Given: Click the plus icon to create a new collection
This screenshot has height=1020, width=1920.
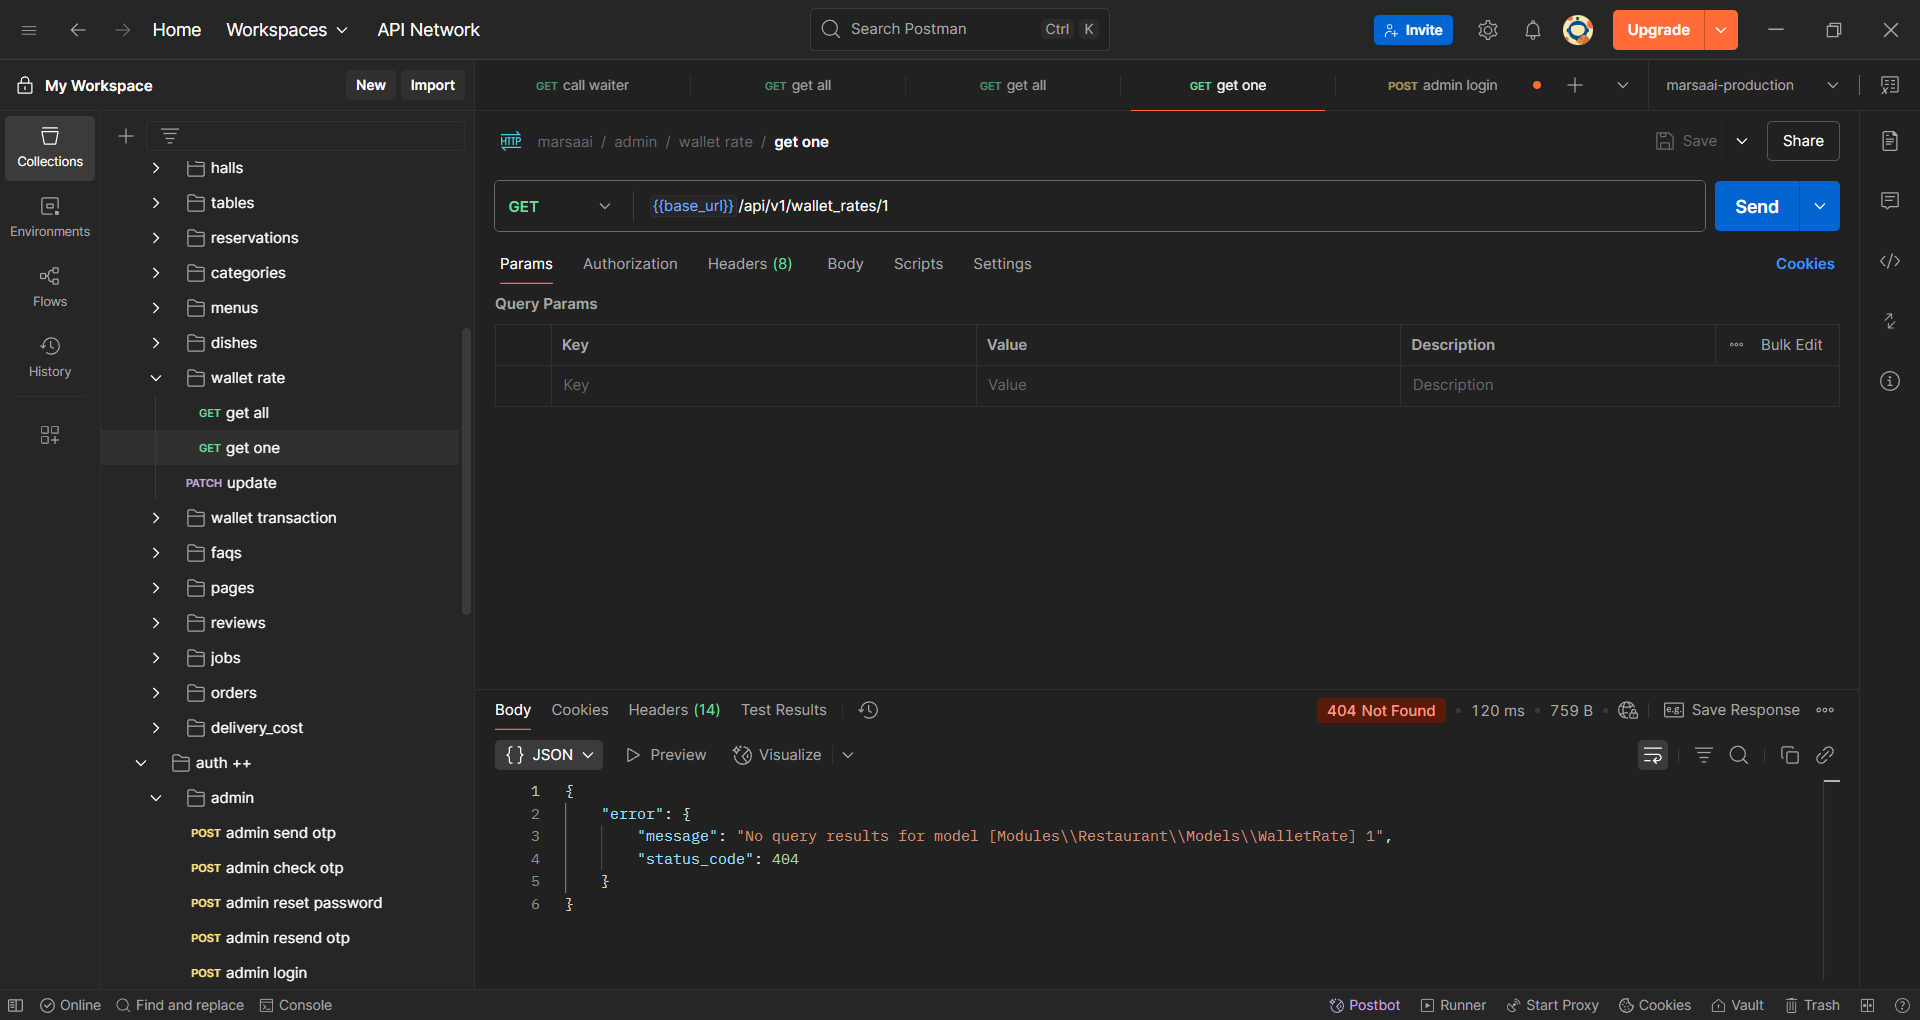Looking at the screenshot, I should pos(126,136).
